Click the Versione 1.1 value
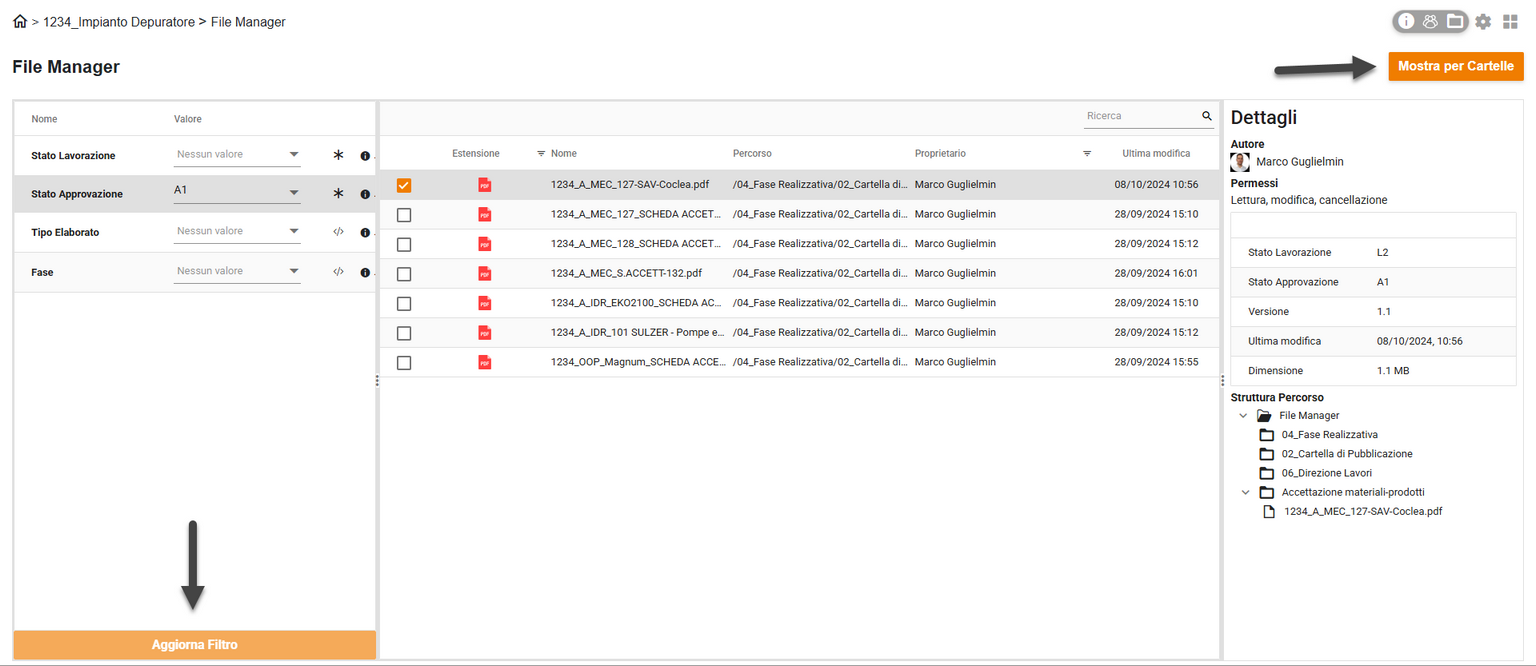The image size is (1536, 666). tap(1383, 312)
